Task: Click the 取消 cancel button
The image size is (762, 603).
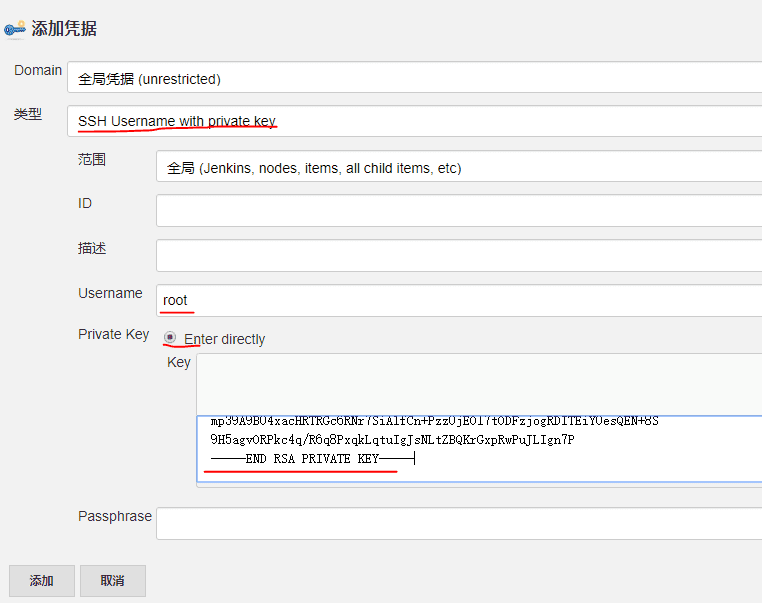Action: pos(113,581)
